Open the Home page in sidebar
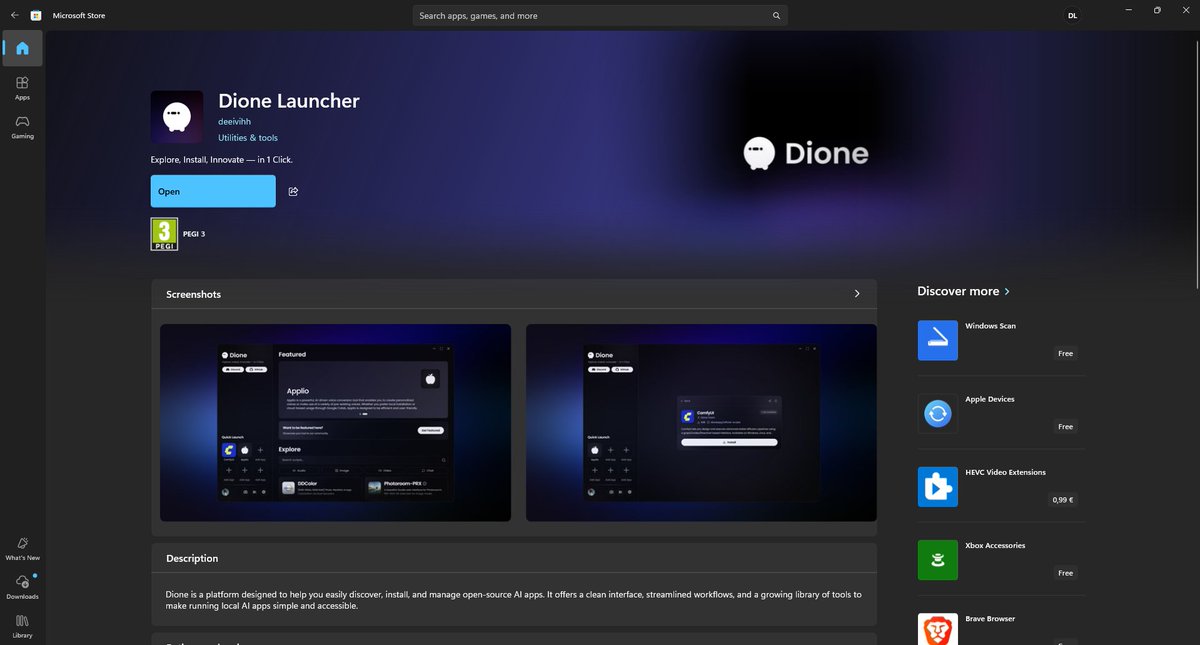Image resolution: width=1200 pixels, height=645 pixels. [x=22, y=48]
